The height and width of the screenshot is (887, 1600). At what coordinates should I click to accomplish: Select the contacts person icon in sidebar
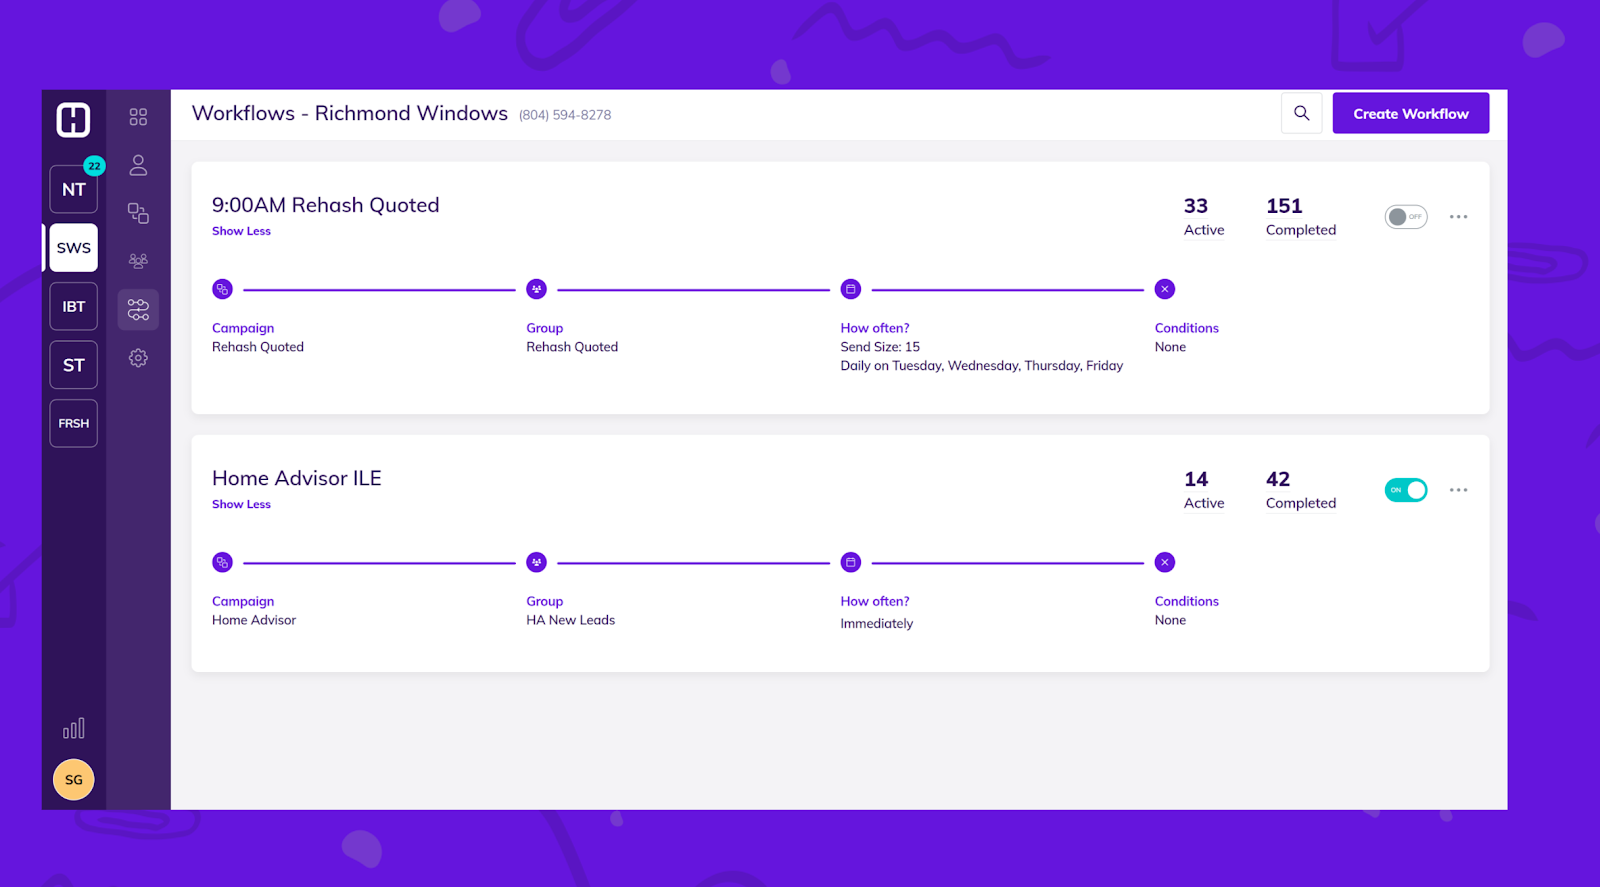point(138,165)
